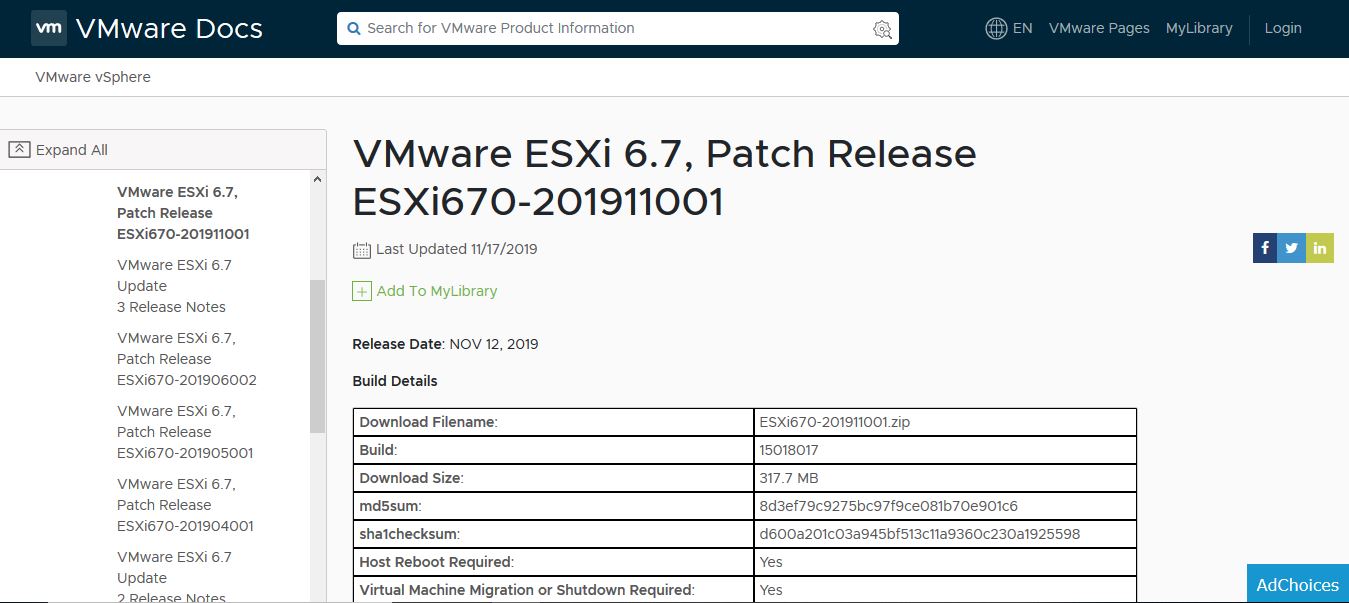Click the calendar icon beside Last Updated
This screenshot has height=603, width=1349.
tap(360, 248)
